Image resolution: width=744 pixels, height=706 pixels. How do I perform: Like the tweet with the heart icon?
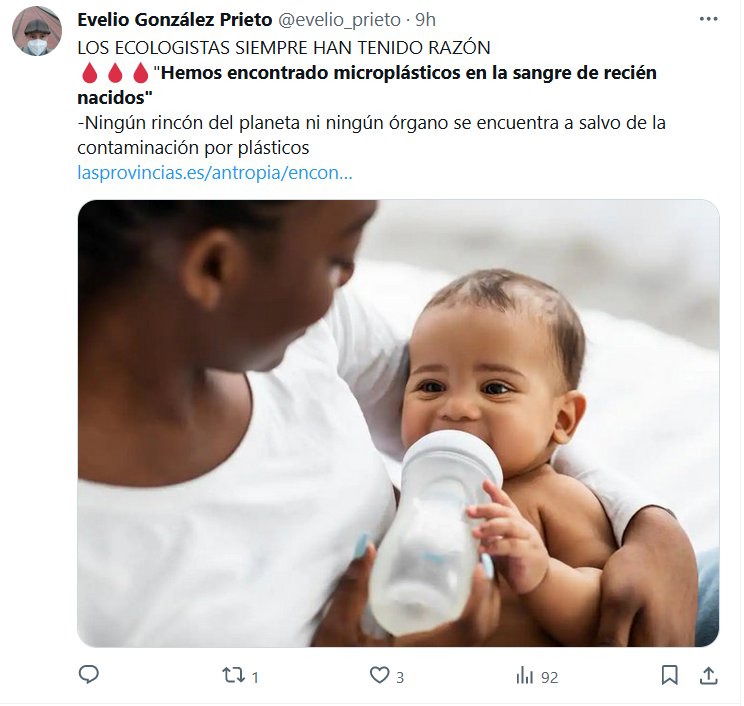pyautogui.click(x=380, y=675)
